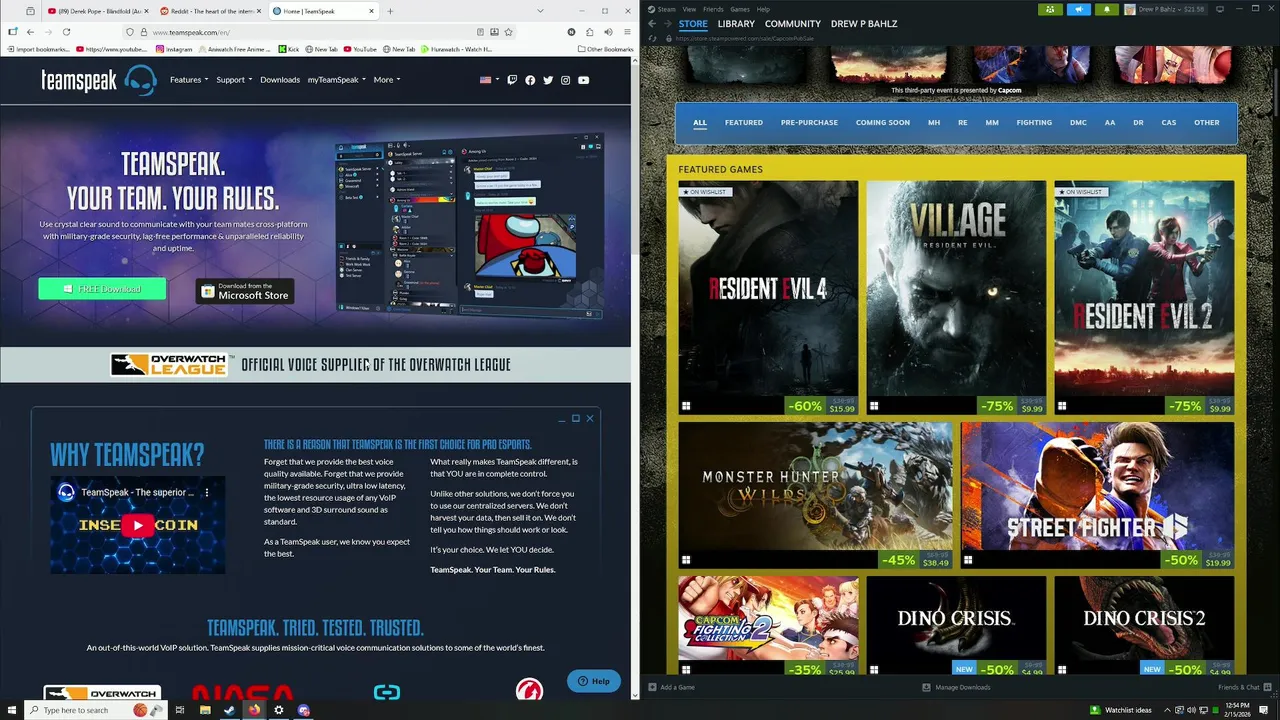Viewport: 1280px width, 720px height.
Task: Open Steam COMMUNITY tab
Action: pyautogui.click(x=793, y=24)
